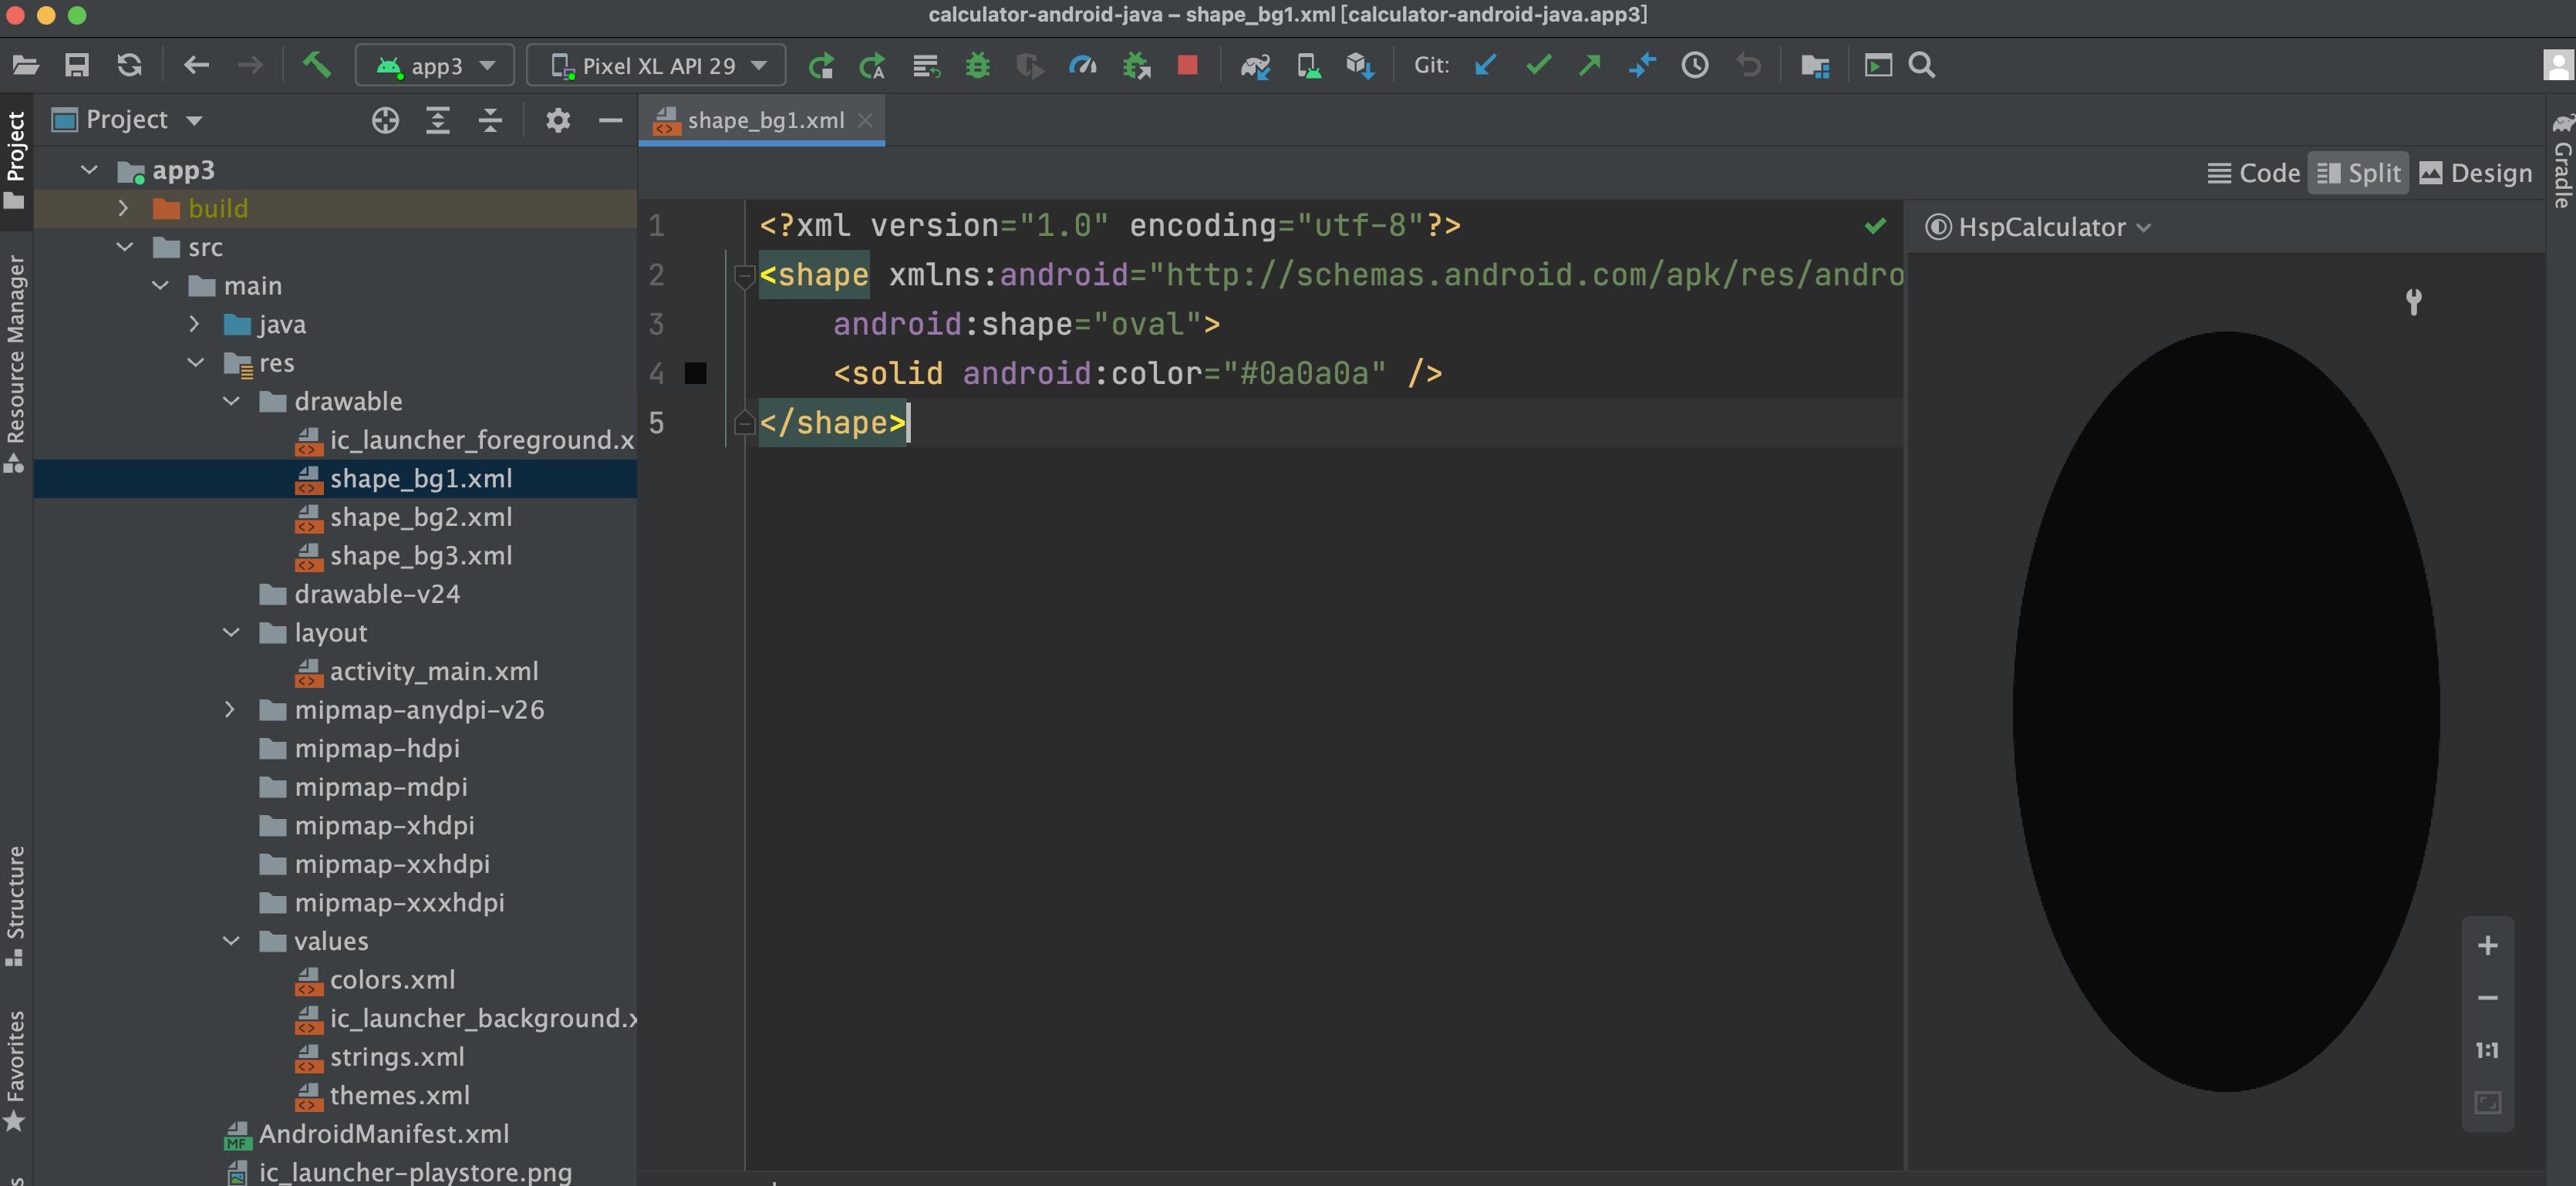2576x1186 pixels.
Task: Run app with the green run icon
Action: point(821,66)
